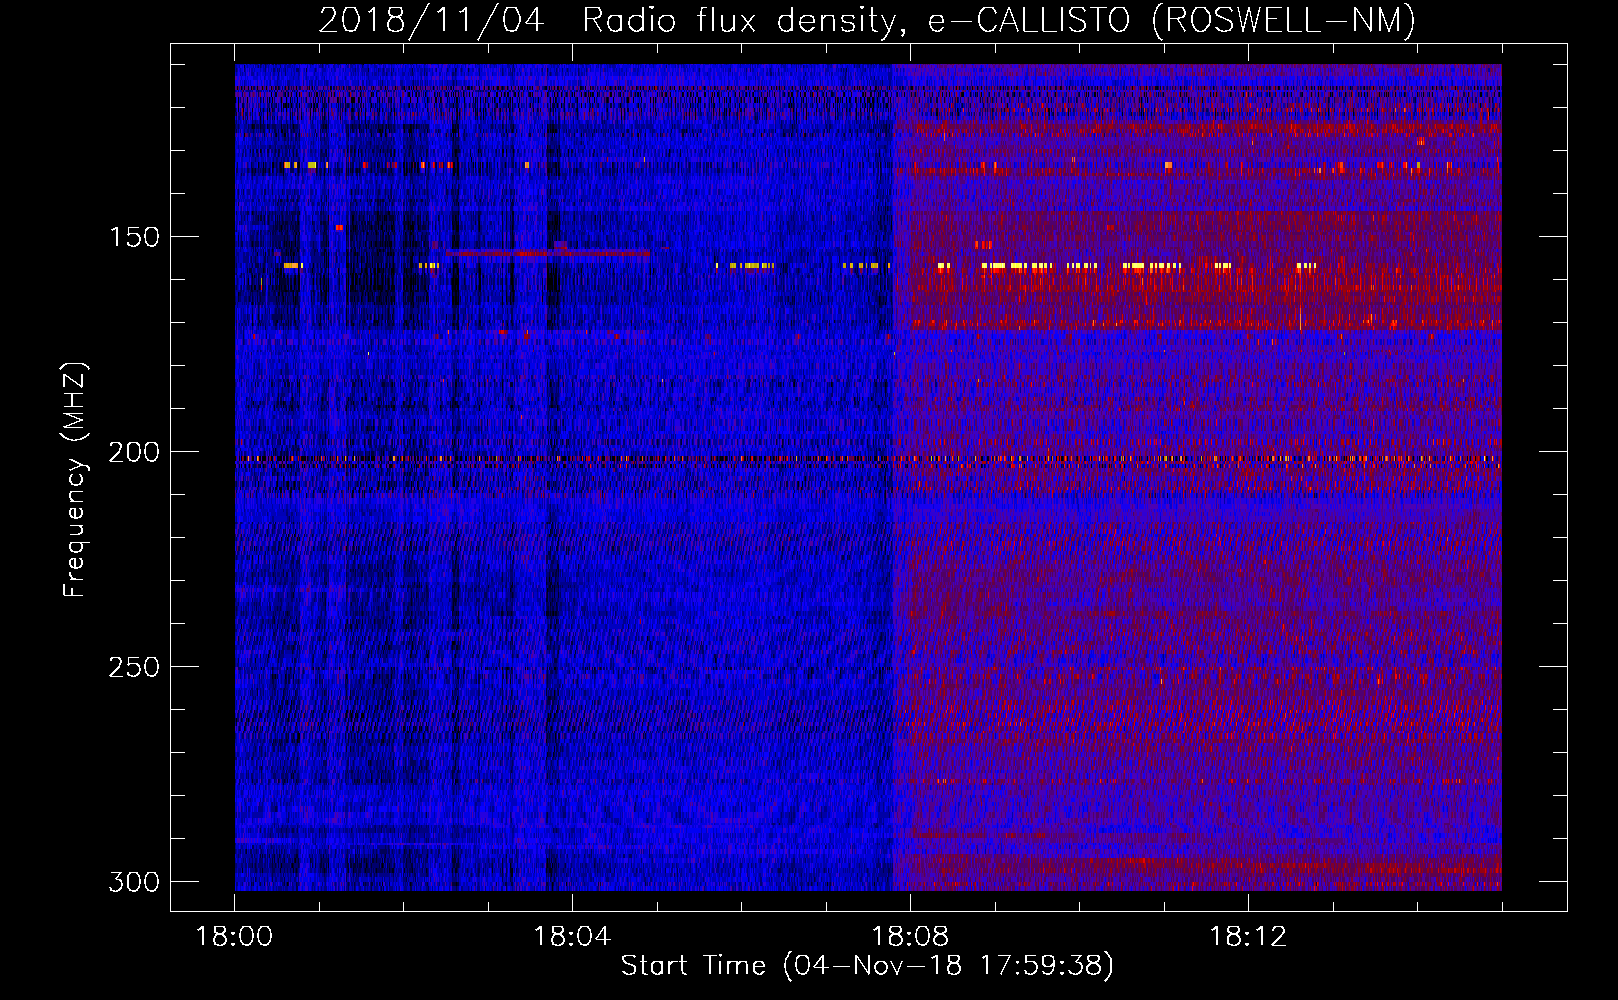The height and width of the screenshot is (1000, 1618).
Task: Click the plot title mentioning e-CALLISTO ROSWELL-NM
Action: point(867,20)
